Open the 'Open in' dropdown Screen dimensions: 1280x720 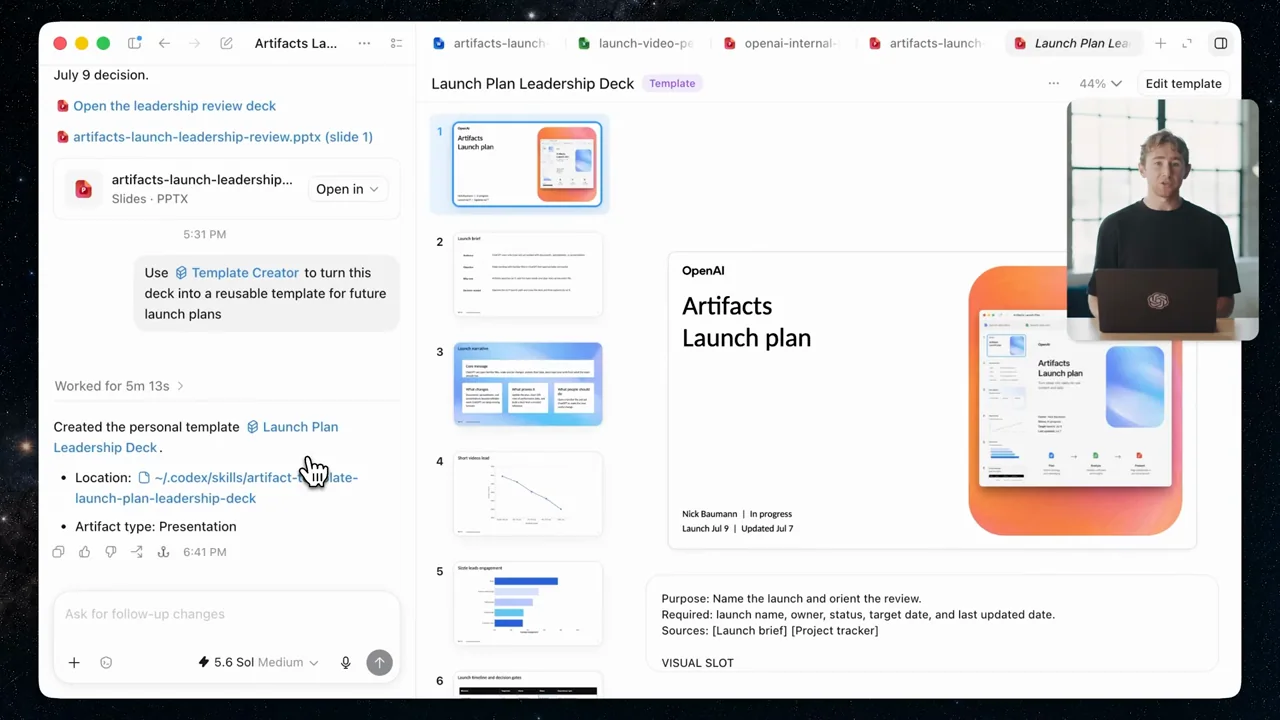[347, 189]
